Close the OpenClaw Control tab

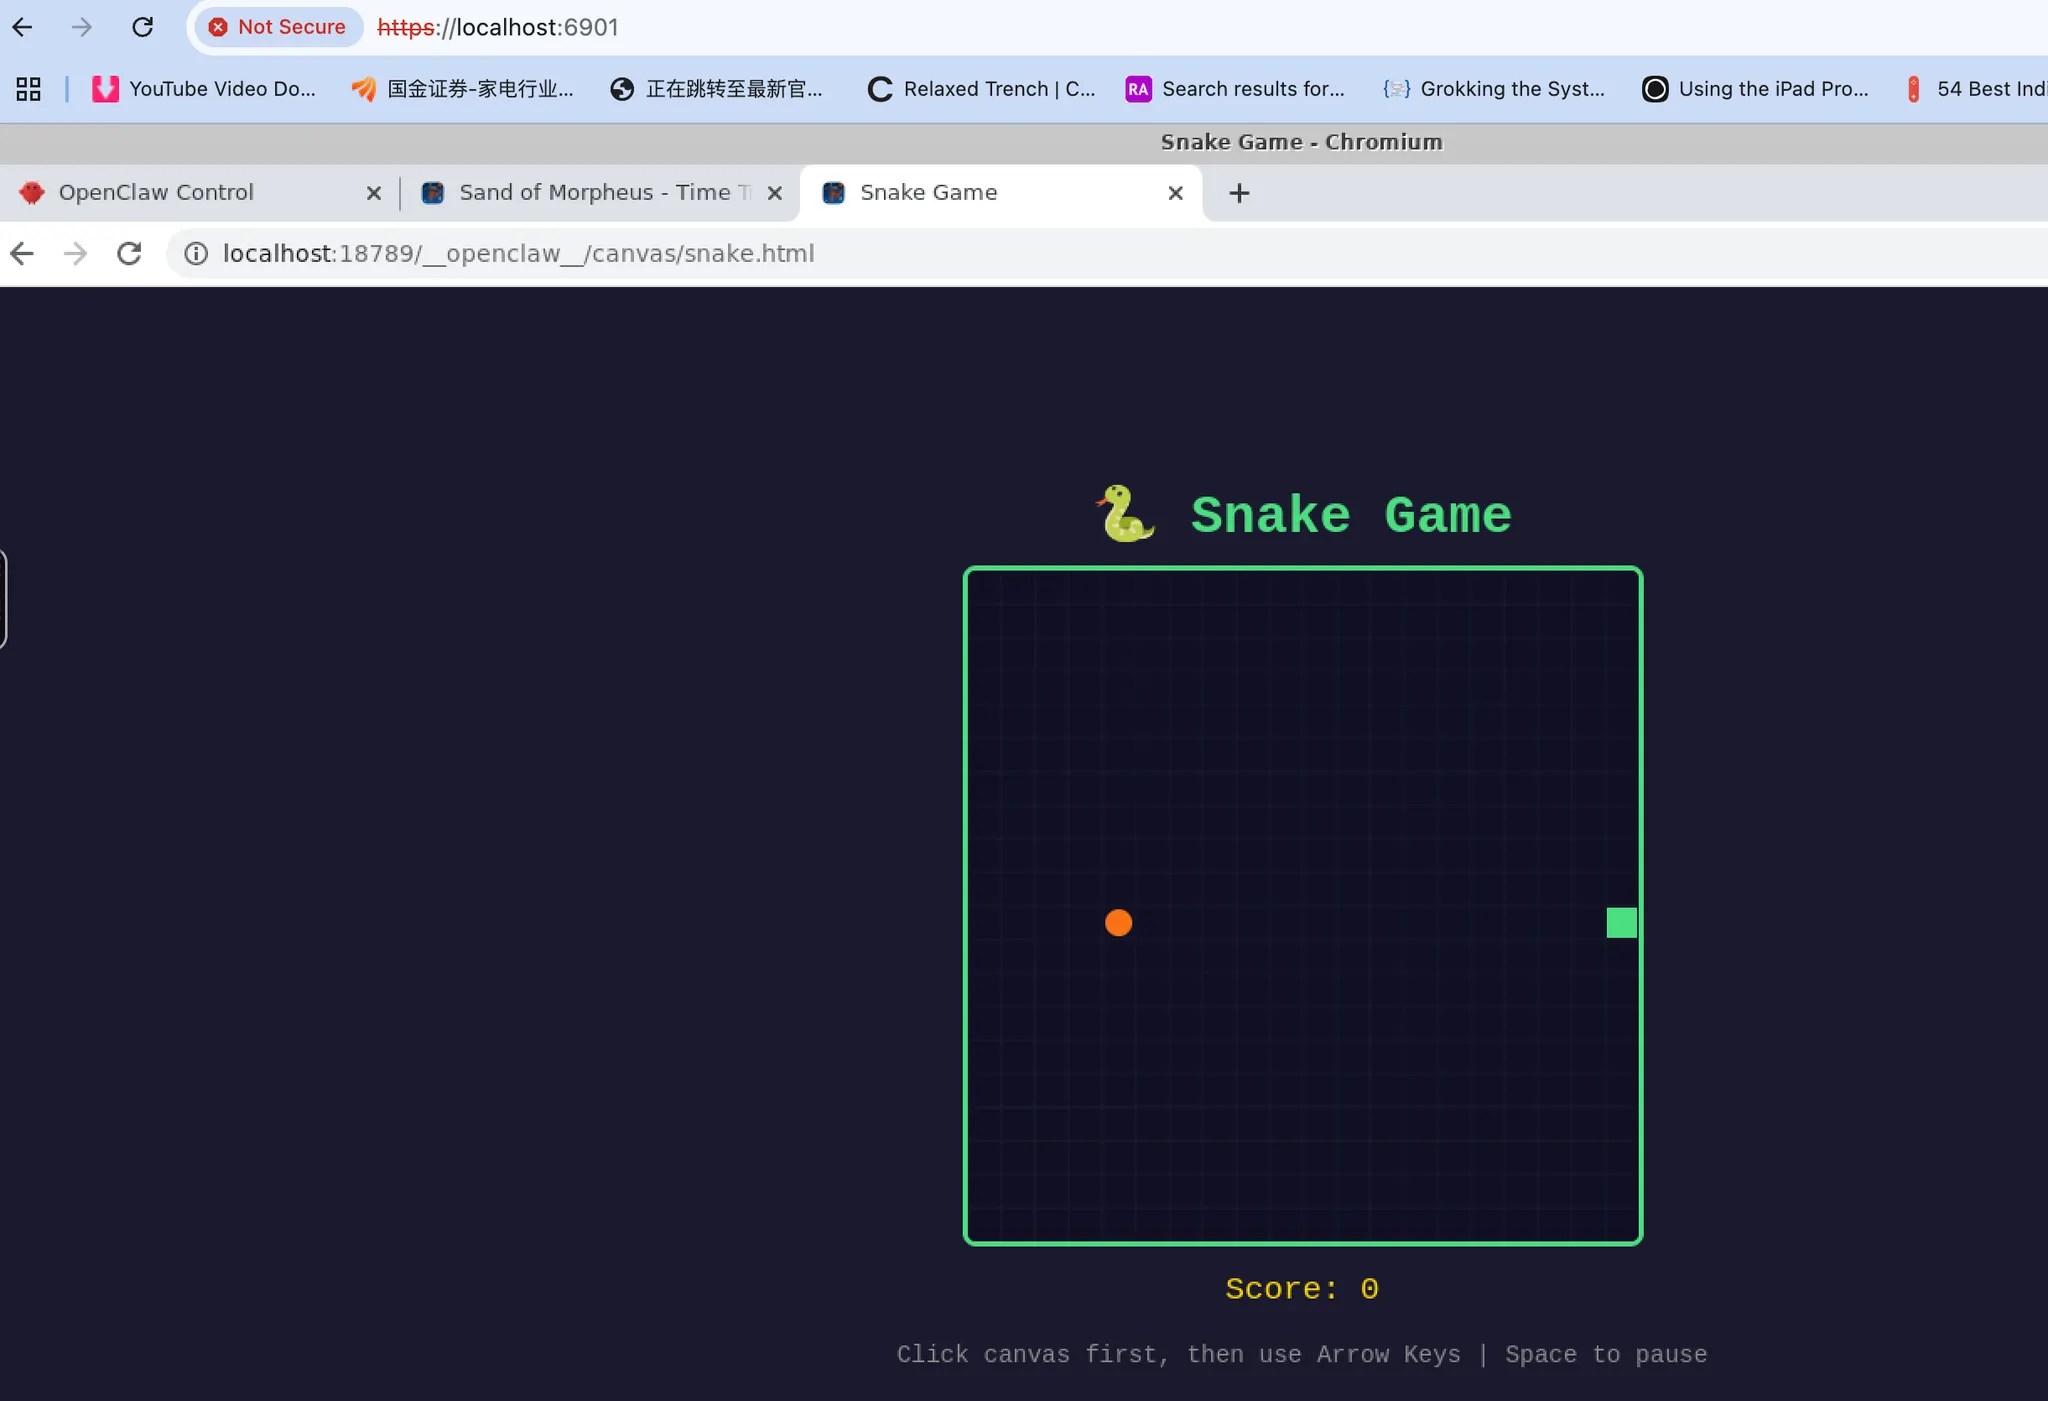(x=374, y=193)
